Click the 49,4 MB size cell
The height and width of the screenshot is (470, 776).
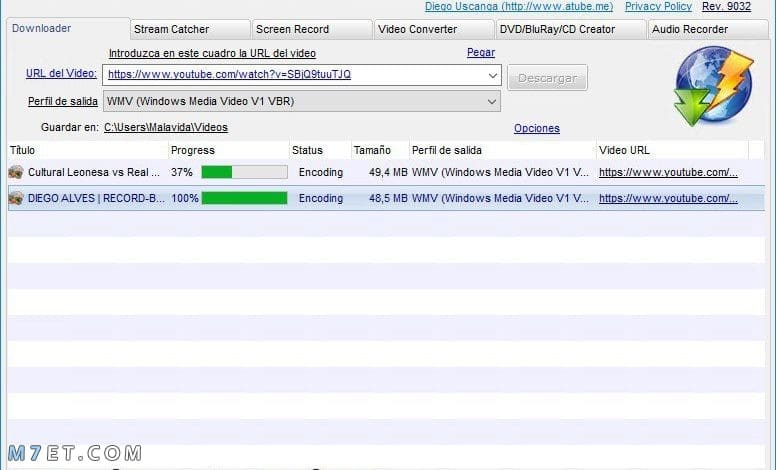(388, 172)
